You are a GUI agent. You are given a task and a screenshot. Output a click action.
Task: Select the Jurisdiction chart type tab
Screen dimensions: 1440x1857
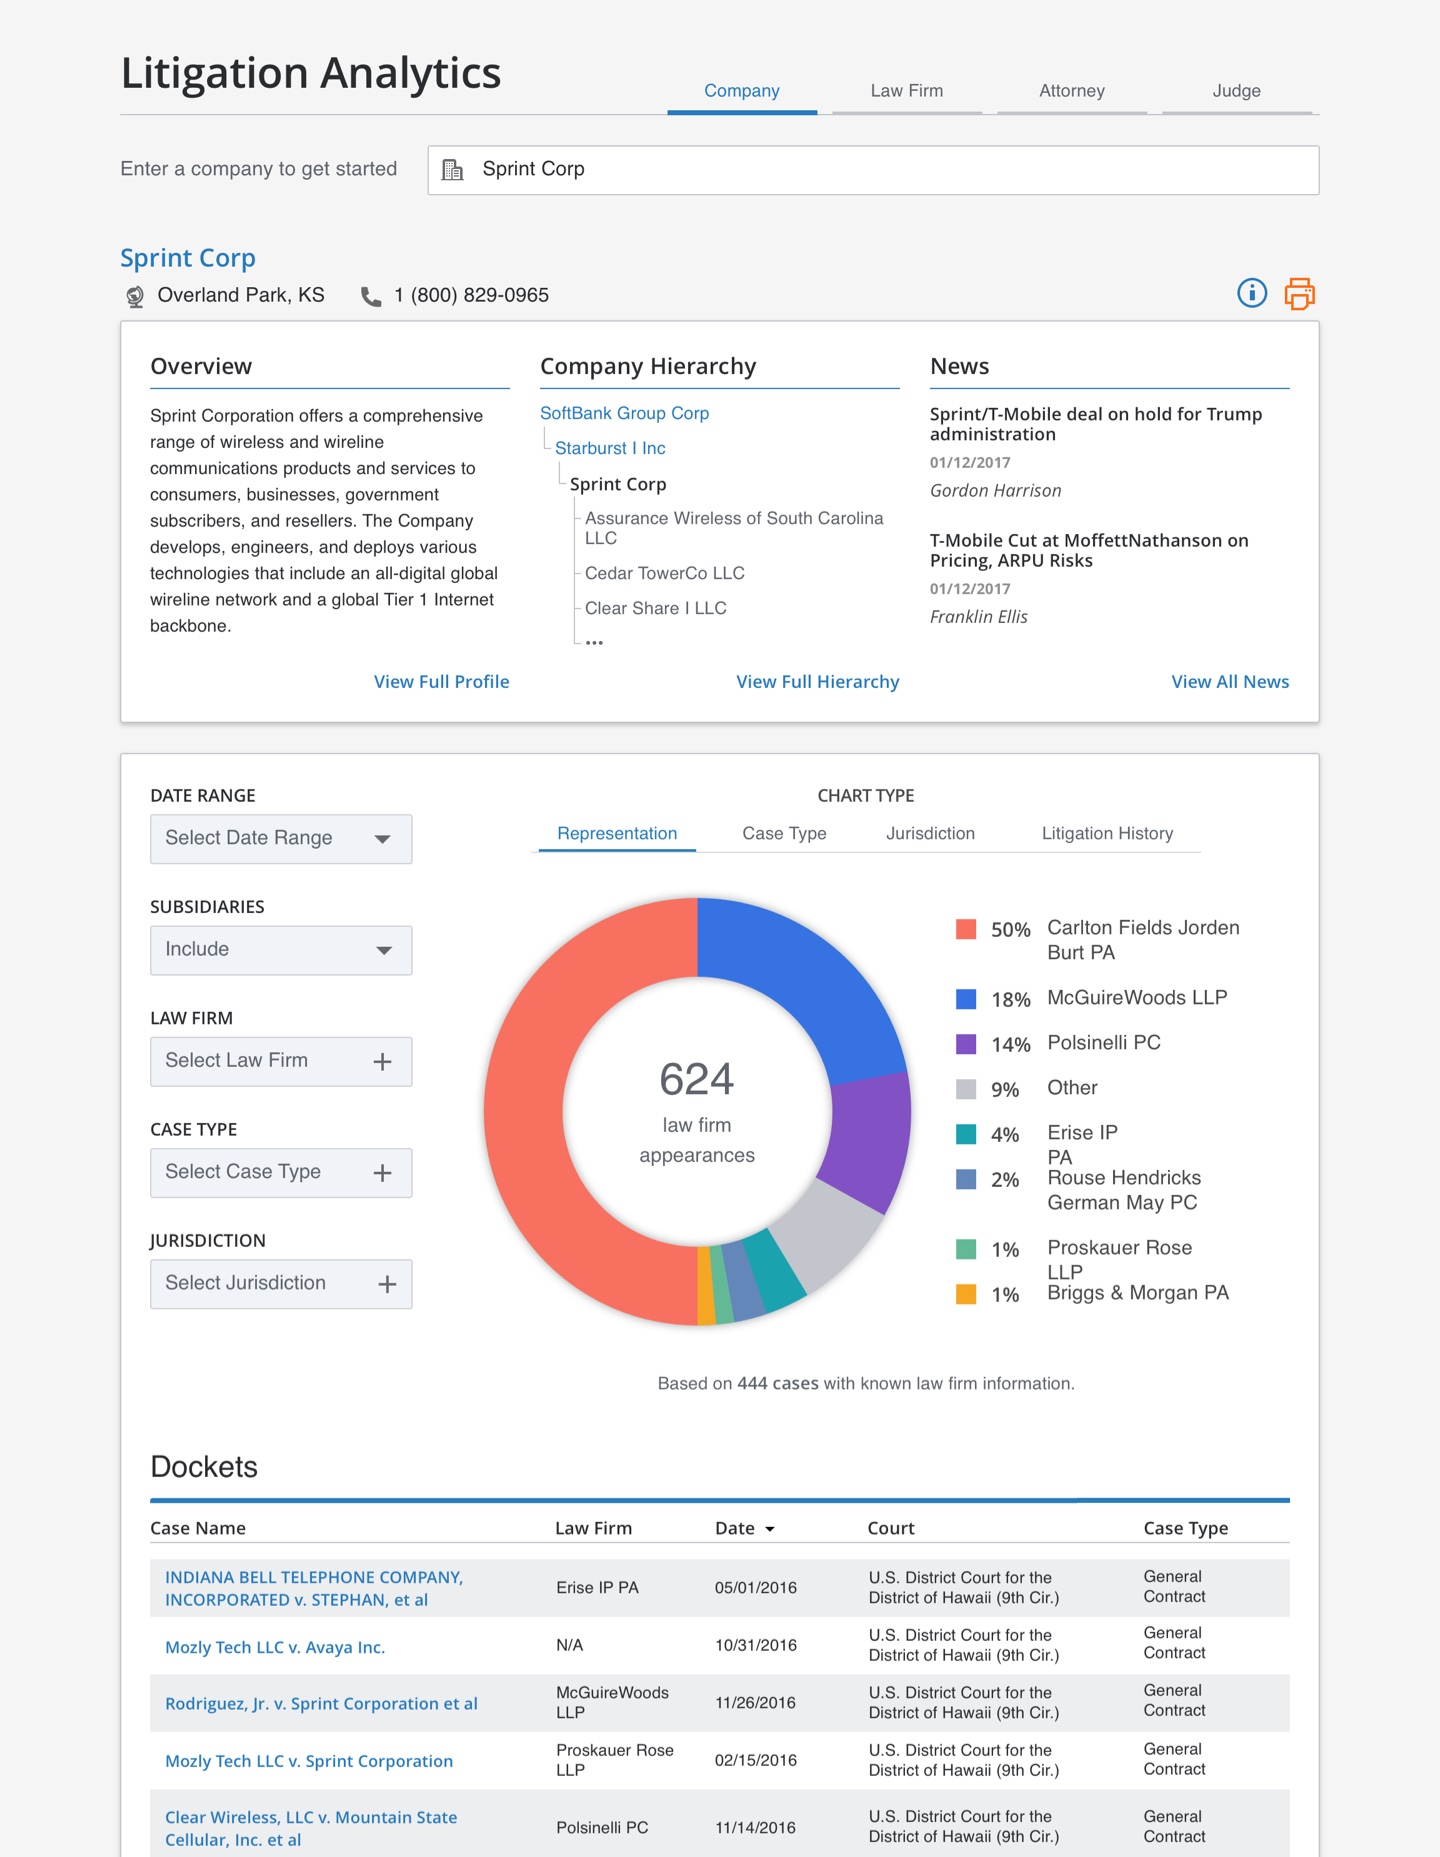[930, 833]
